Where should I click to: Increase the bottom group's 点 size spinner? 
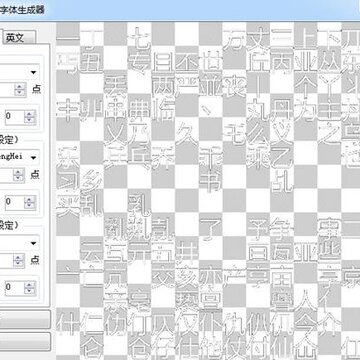click(x=19, y=257)
